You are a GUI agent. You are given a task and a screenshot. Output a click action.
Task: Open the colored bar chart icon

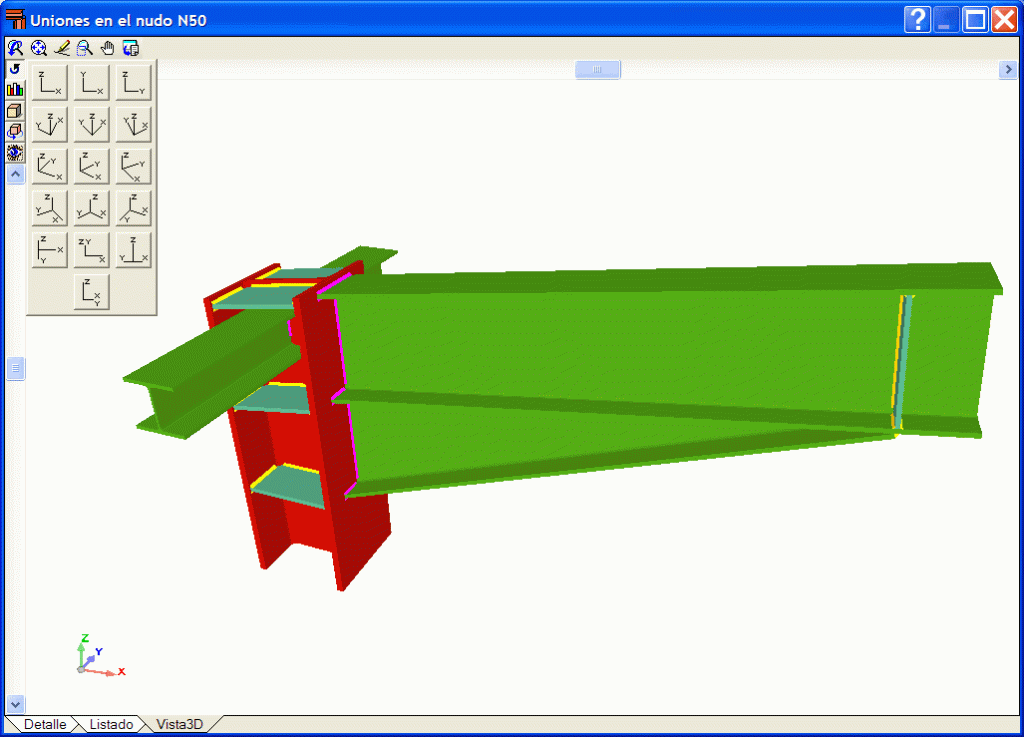point(15,90)
